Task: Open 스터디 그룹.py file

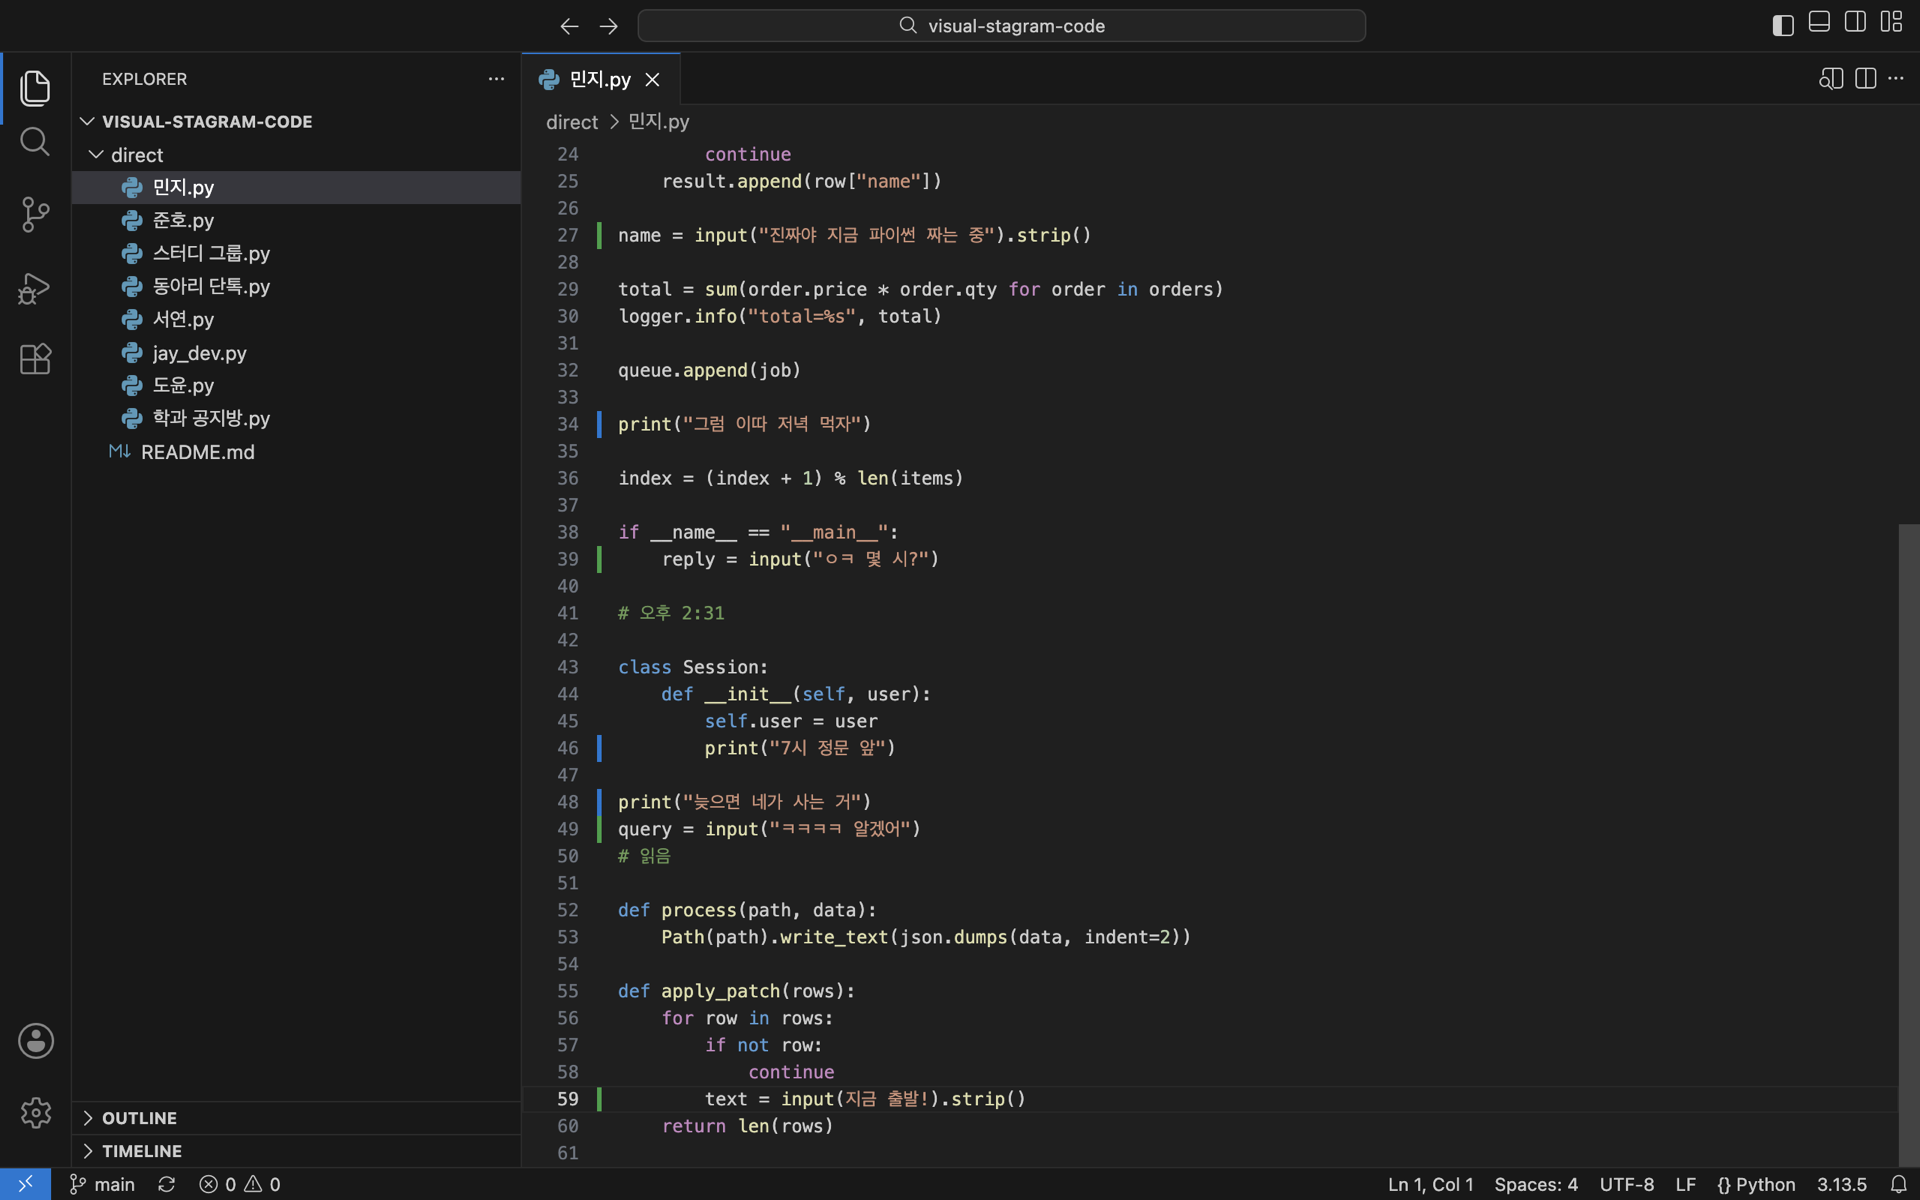Action: [x=296, y=253]
